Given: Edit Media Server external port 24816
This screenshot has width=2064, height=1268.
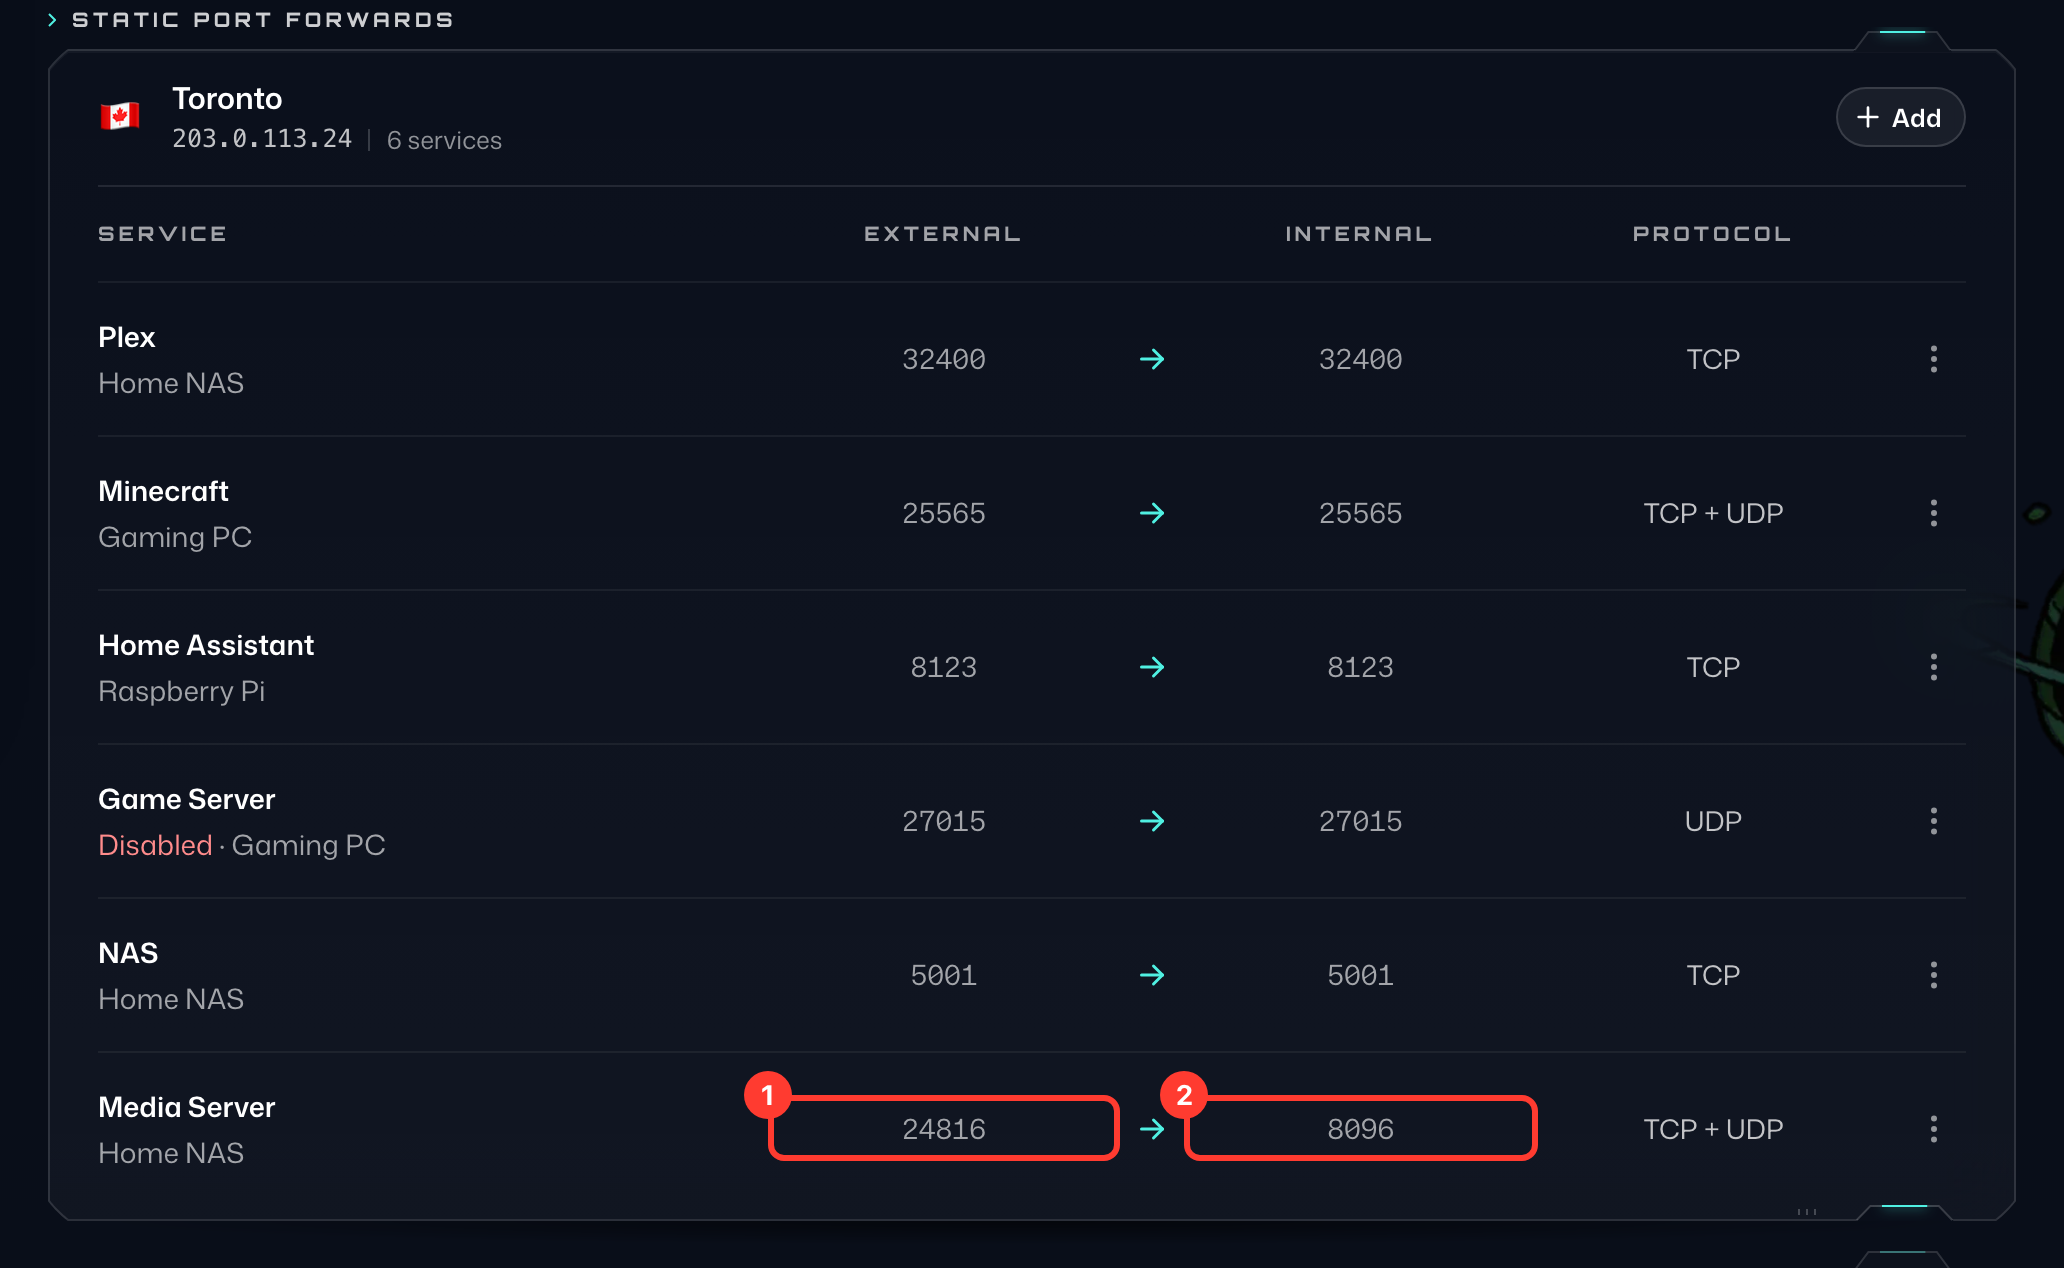Looking at the screenshot, I should click(x=943, y=1128).
